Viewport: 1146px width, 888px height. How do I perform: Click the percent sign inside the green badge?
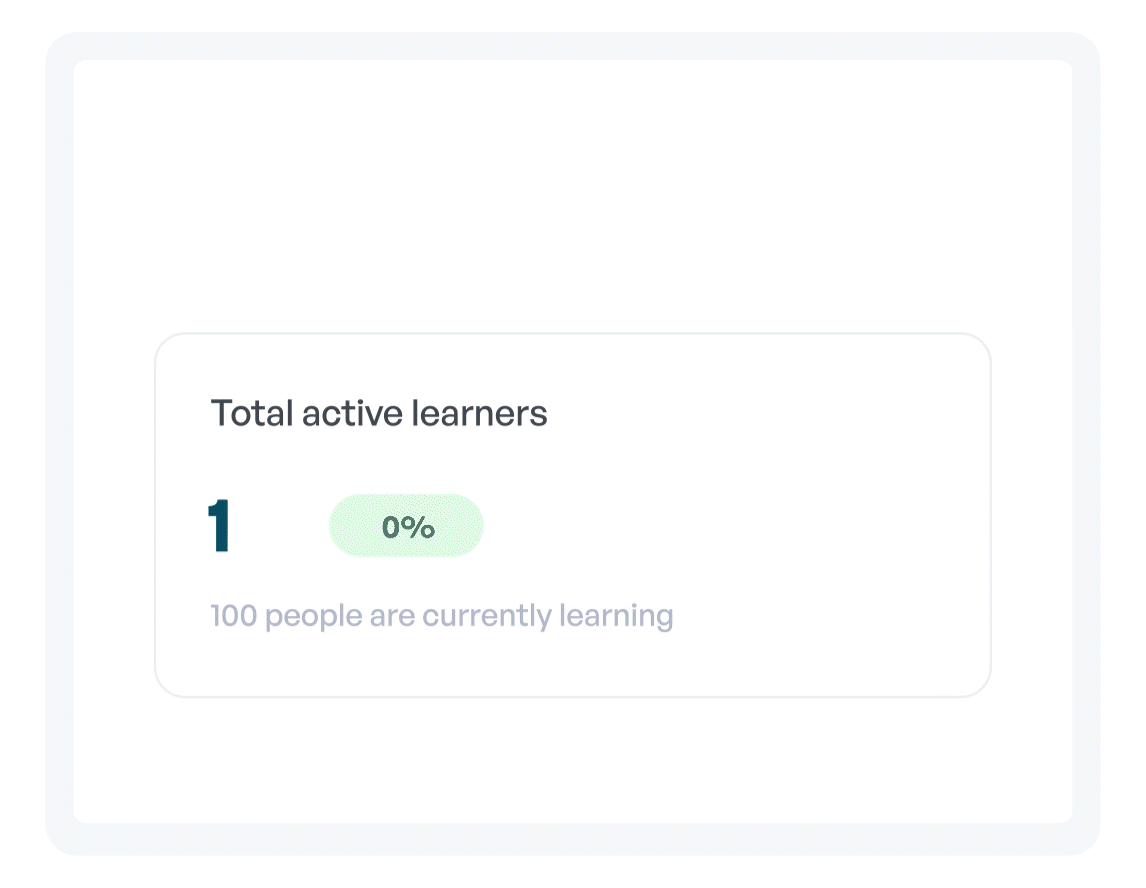(421, 527)
